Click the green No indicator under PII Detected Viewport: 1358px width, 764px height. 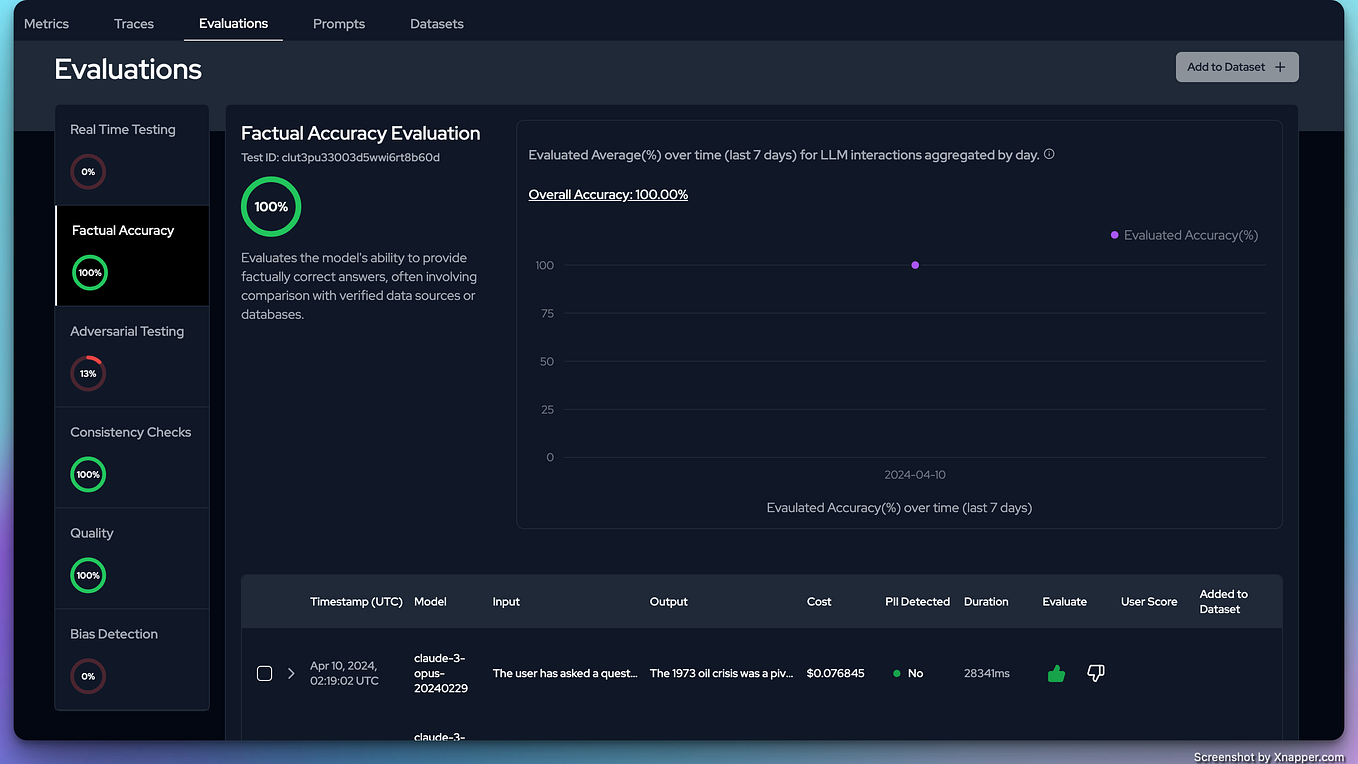[898, 673]
